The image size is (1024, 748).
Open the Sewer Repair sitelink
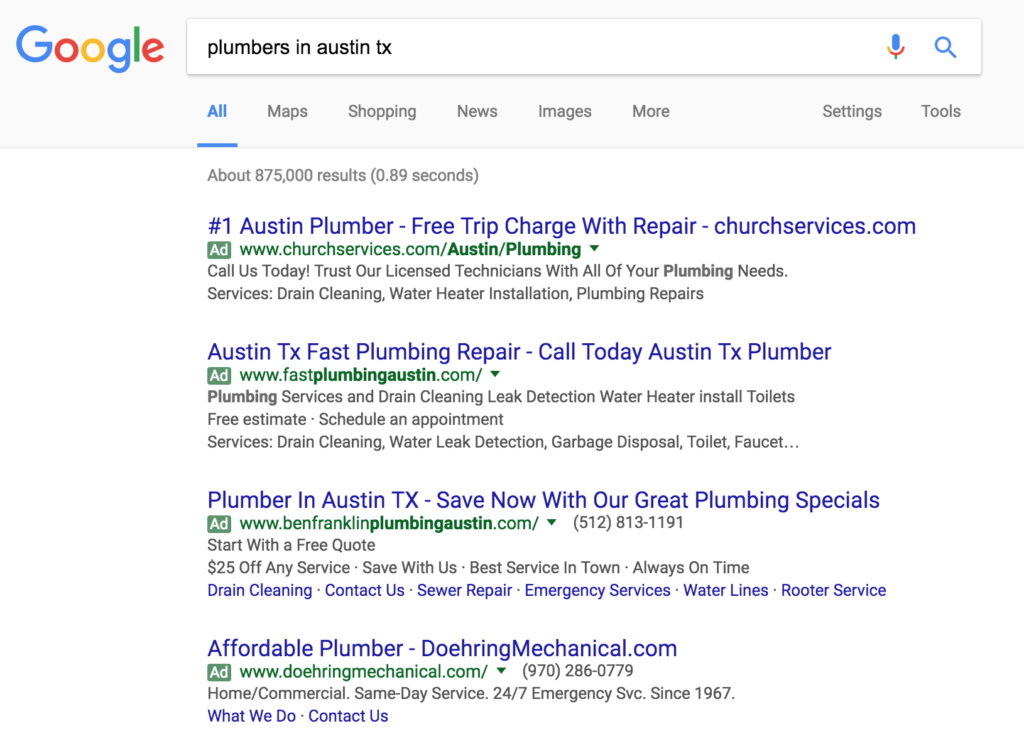[464, 591]
